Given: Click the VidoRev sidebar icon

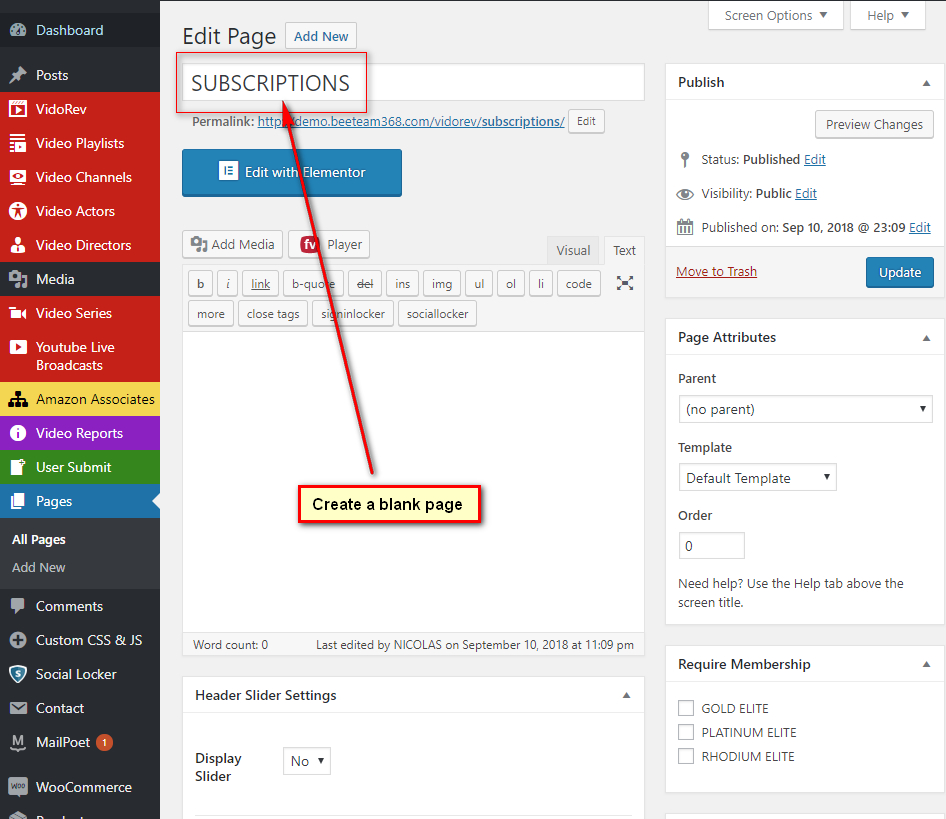Looking at the screenshot, I should tap(18, 109).
